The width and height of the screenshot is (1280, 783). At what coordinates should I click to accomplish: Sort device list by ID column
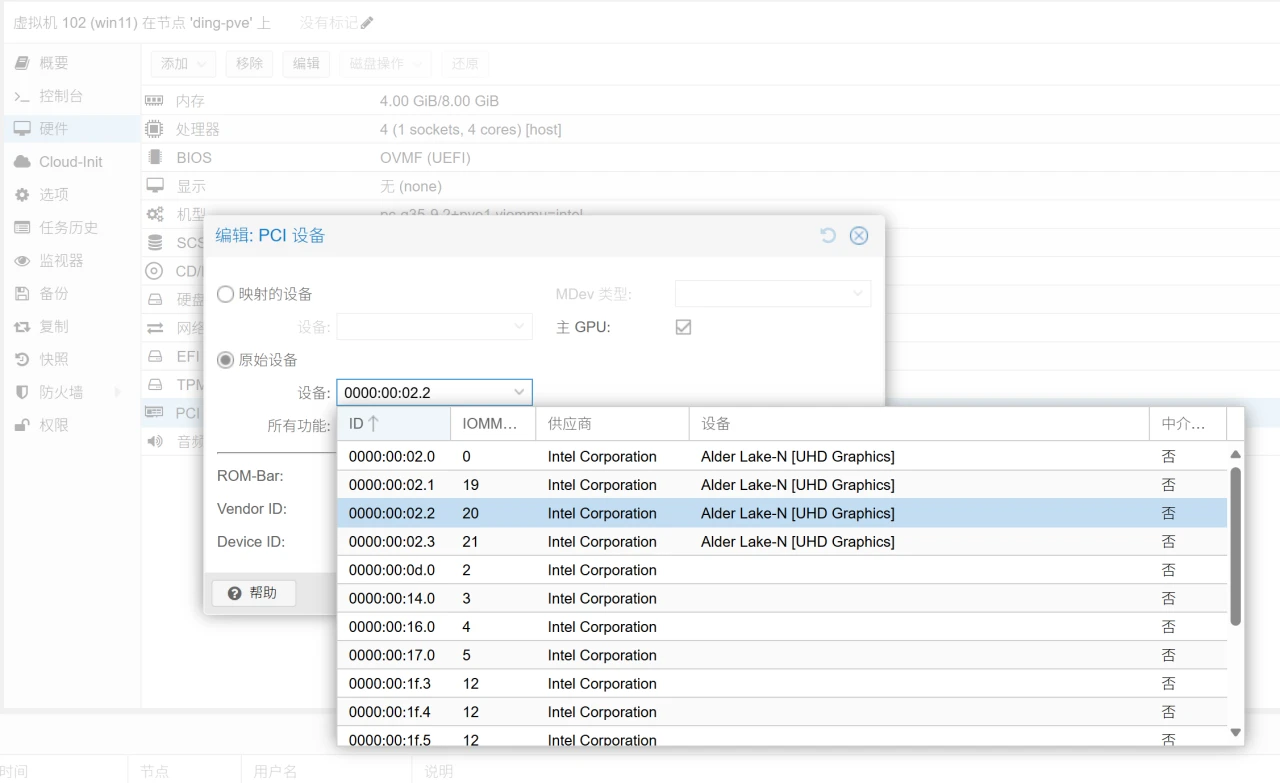(392, 424)
